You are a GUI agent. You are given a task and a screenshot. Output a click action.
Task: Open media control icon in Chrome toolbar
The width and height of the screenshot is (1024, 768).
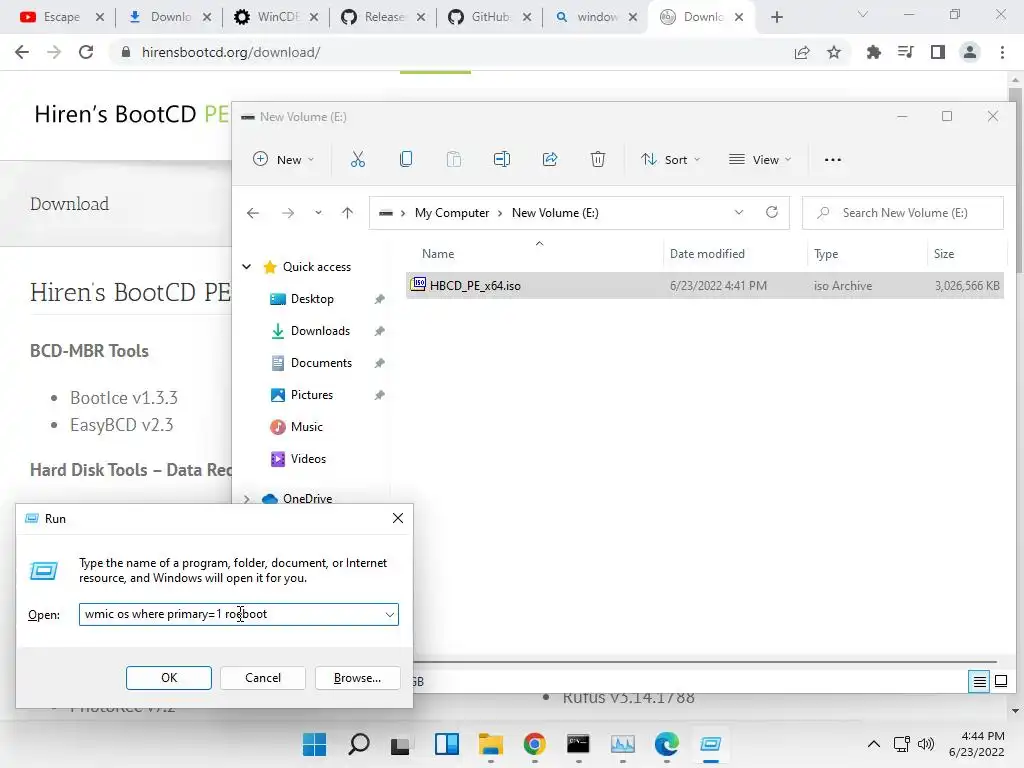click(x=905, y=52)
